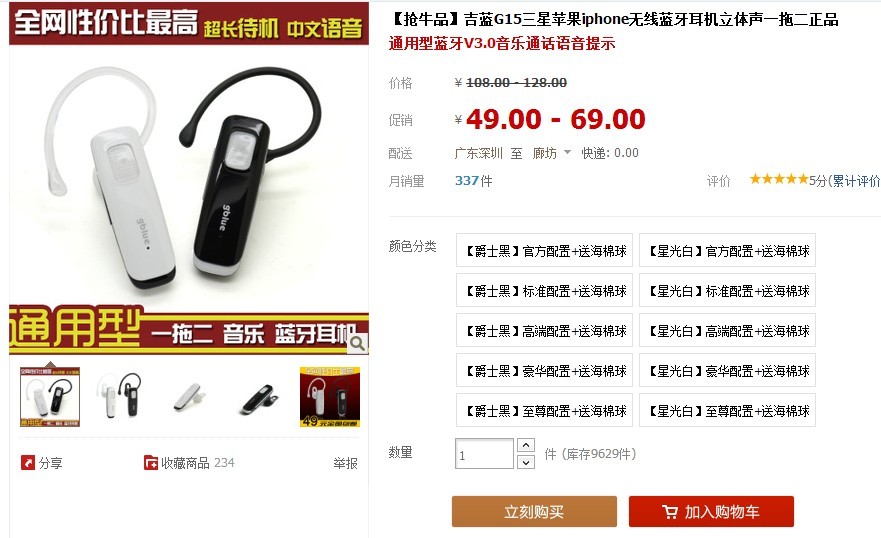Click the red share arrow icon
This screenshot has width=881, height=538.
tap(28, 463)
